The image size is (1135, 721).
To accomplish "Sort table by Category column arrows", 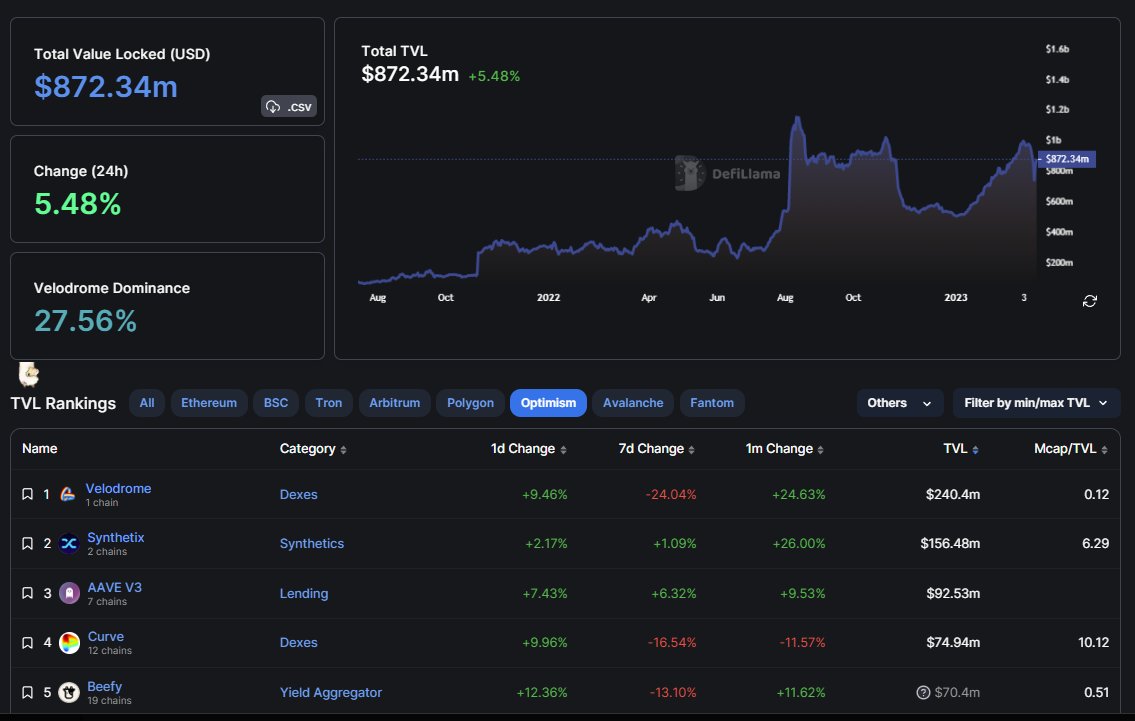I will (x=343, y=450).
